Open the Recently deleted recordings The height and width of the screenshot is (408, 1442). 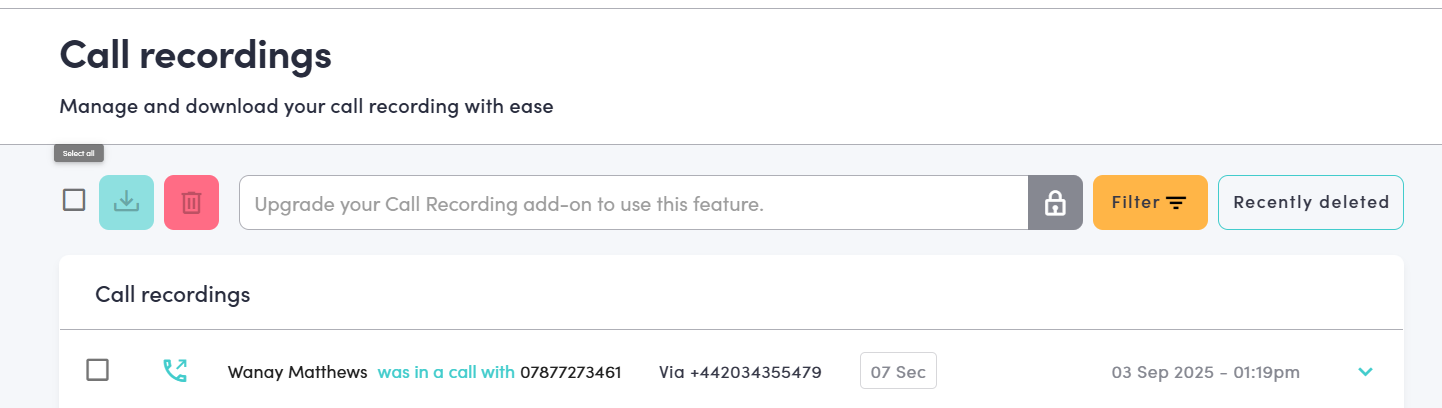click(1311, 202)
